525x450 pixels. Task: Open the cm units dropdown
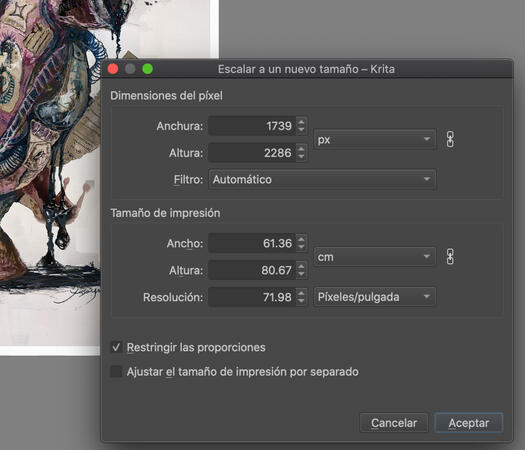(375, 257)
